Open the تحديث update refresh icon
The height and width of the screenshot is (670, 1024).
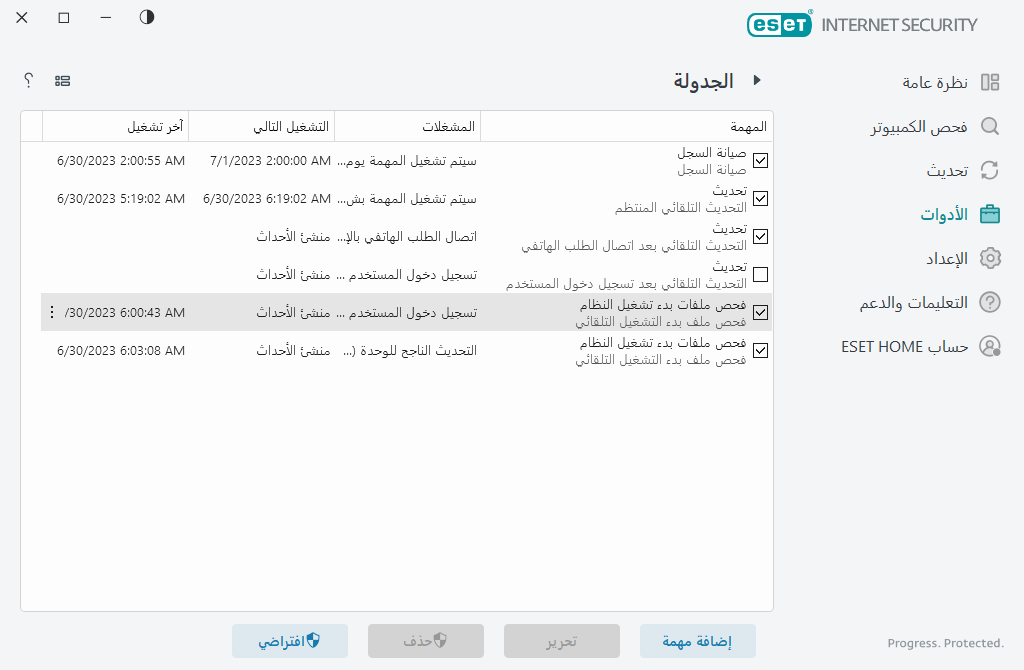(989, 170)
